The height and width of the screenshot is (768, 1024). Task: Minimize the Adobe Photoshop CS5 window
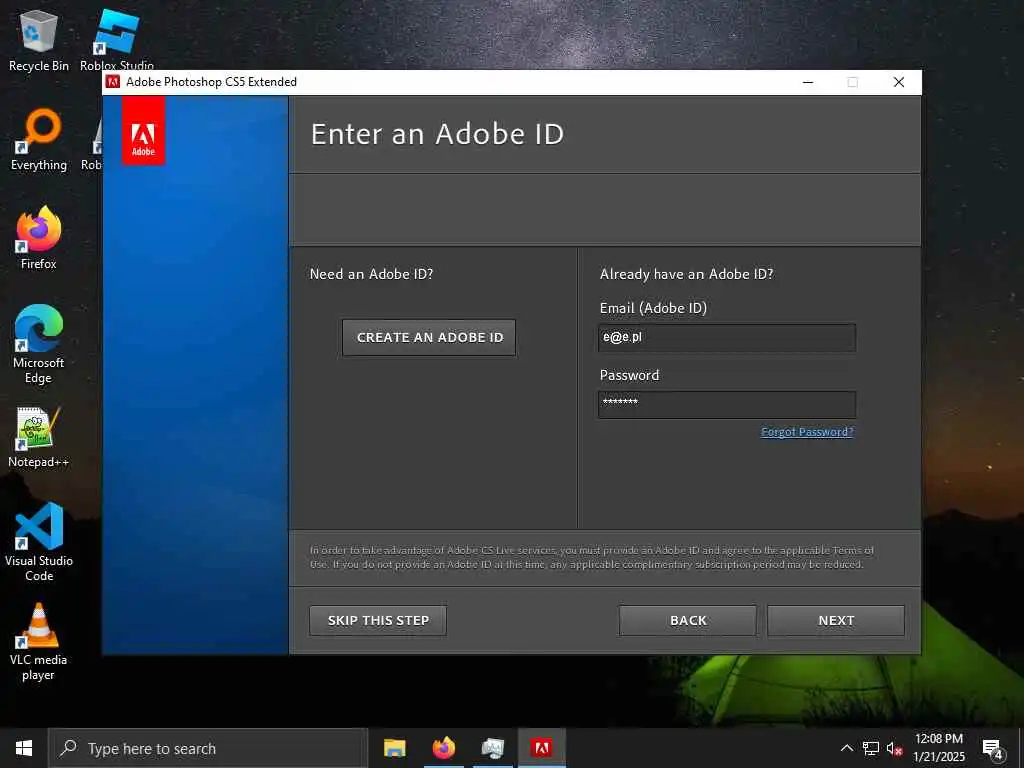808,82
